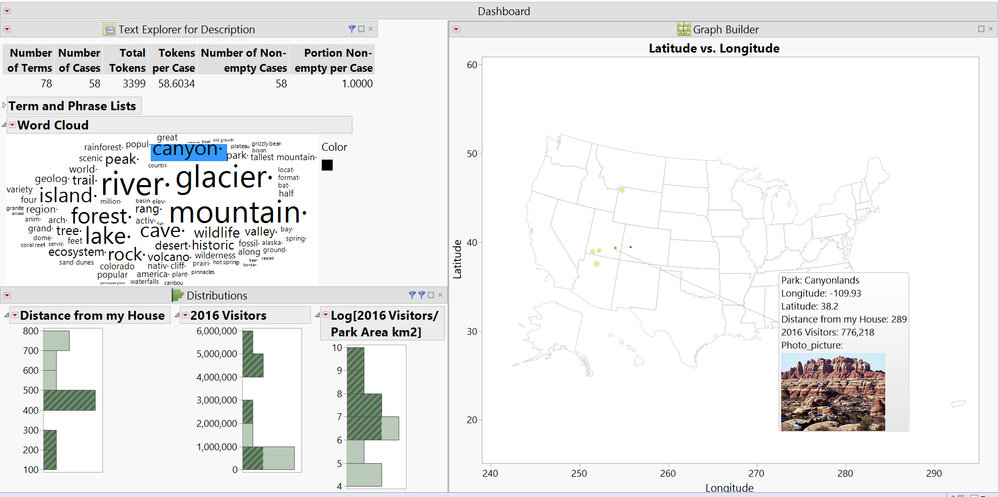The height and width of the screenshot is (497, 998).
Task: Click the Text Explorer platform icon
Action: pos(109,29)
